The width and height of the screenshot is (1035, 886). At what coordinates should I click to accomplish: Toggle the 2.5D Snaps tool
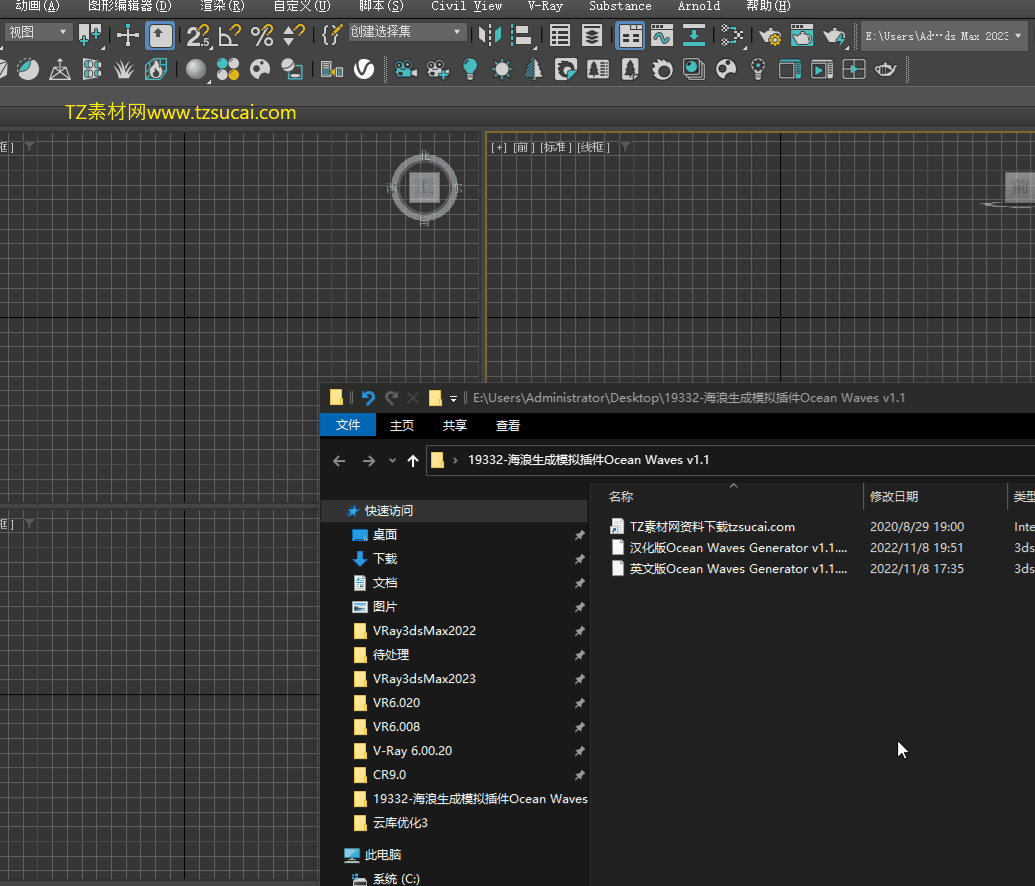click(x=198, y=36)
